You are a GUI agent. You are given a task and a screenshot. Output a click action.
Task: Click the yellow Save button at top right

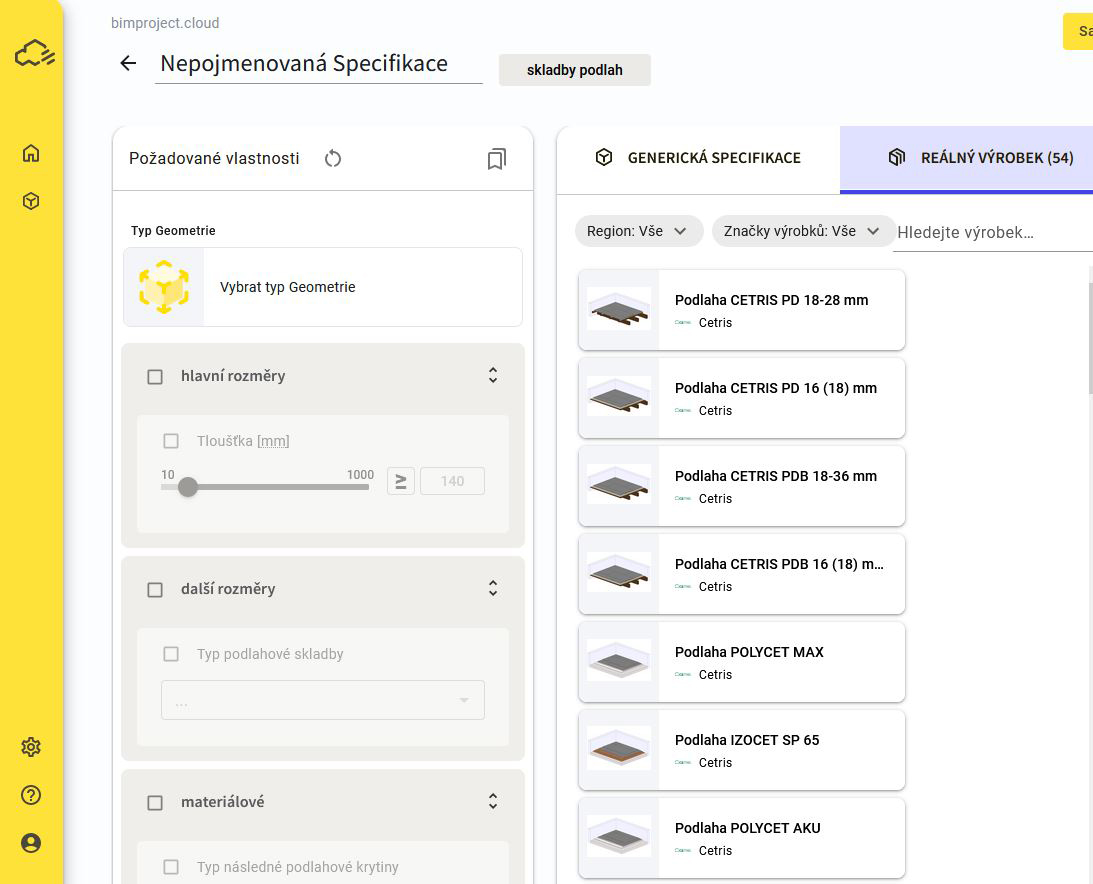tap(1078, 31)
